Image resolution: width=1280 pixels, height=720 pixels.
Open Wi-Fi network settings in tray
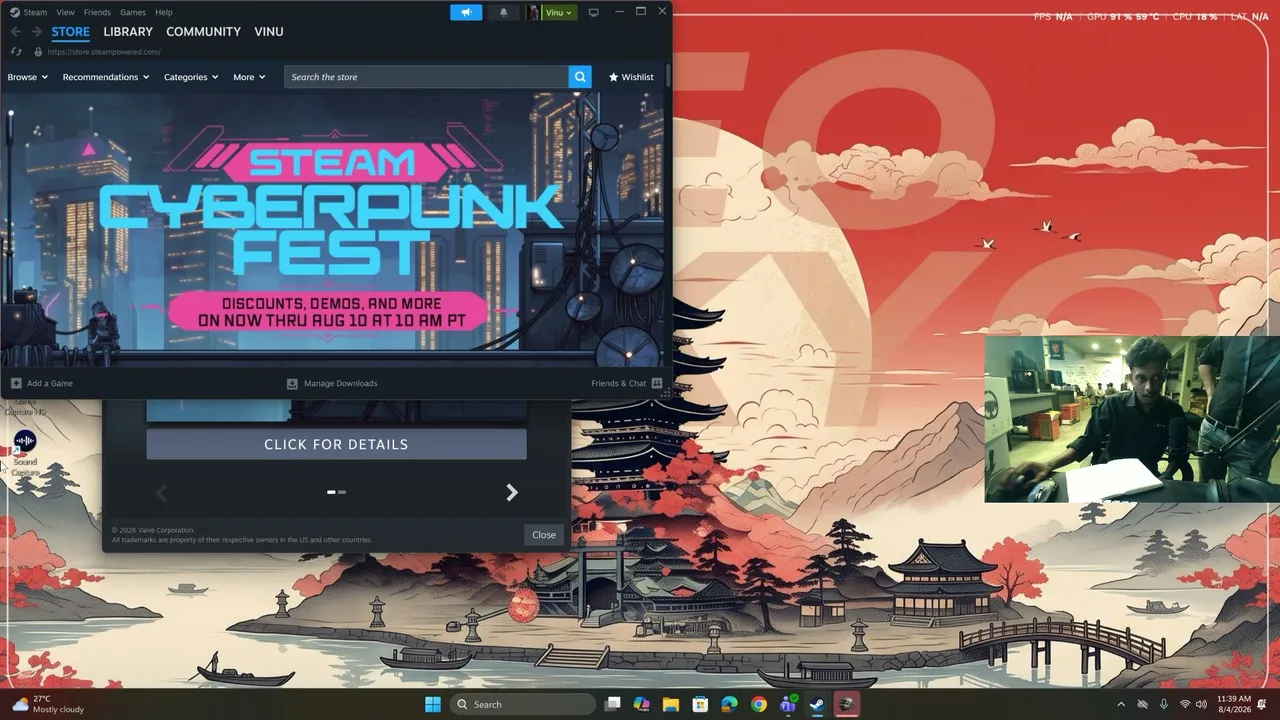point(1185,704)
